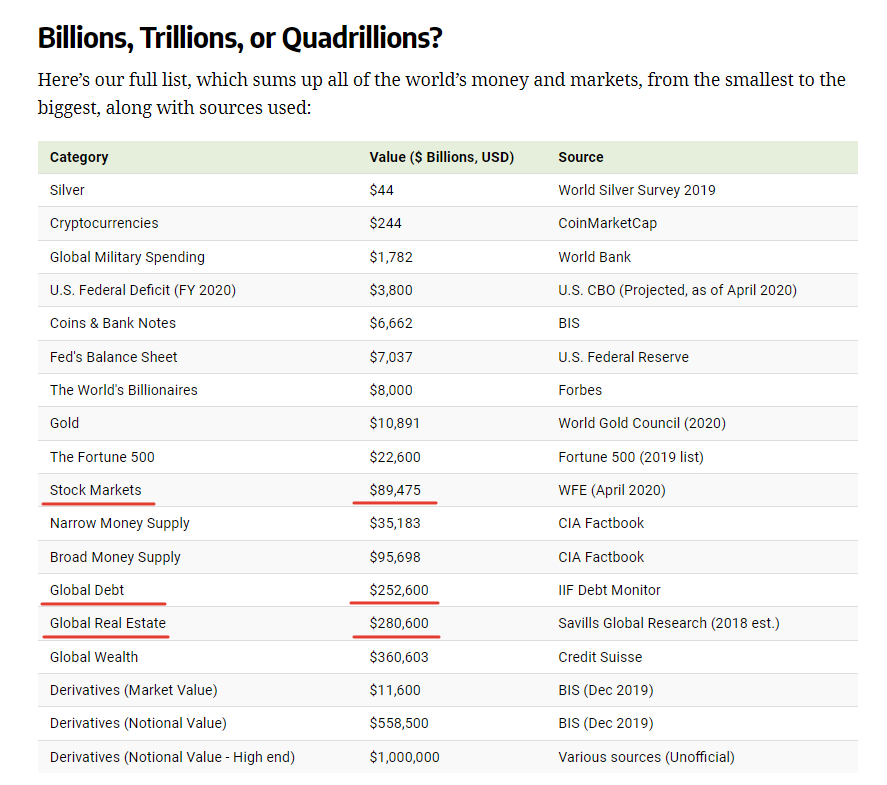Viewport: 887px width, 785px height.
Task: Click the Narrow Money Supply row label
Action: 119,523
